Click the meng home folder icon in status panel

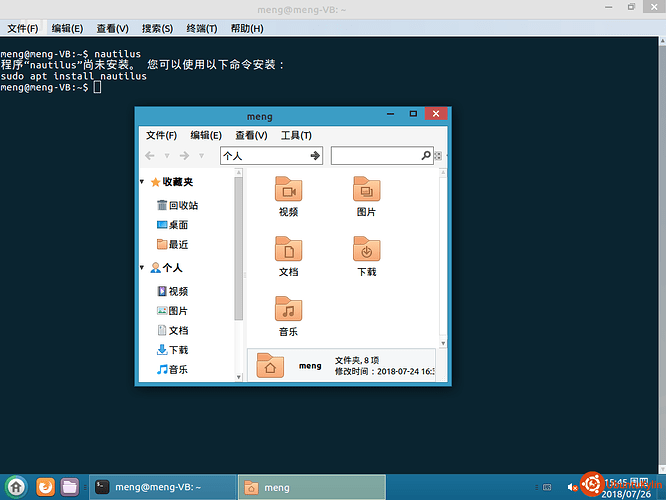(270, 366)
